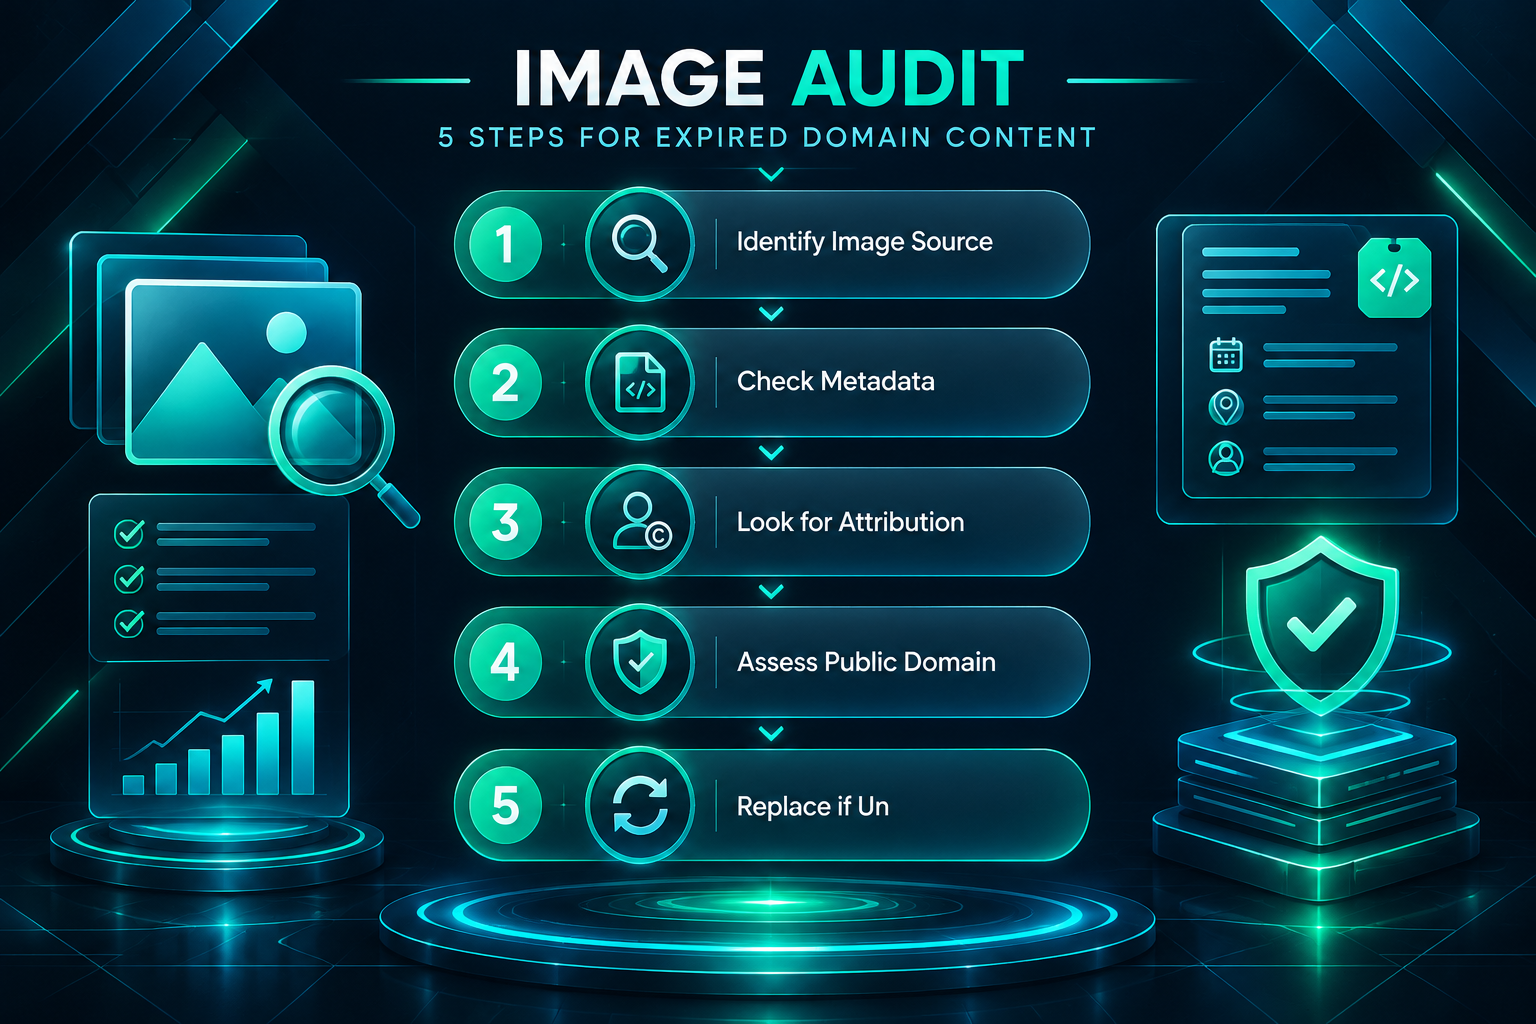
Task: Select the user profile icon on the metadata card
Action: point(1226,458)
